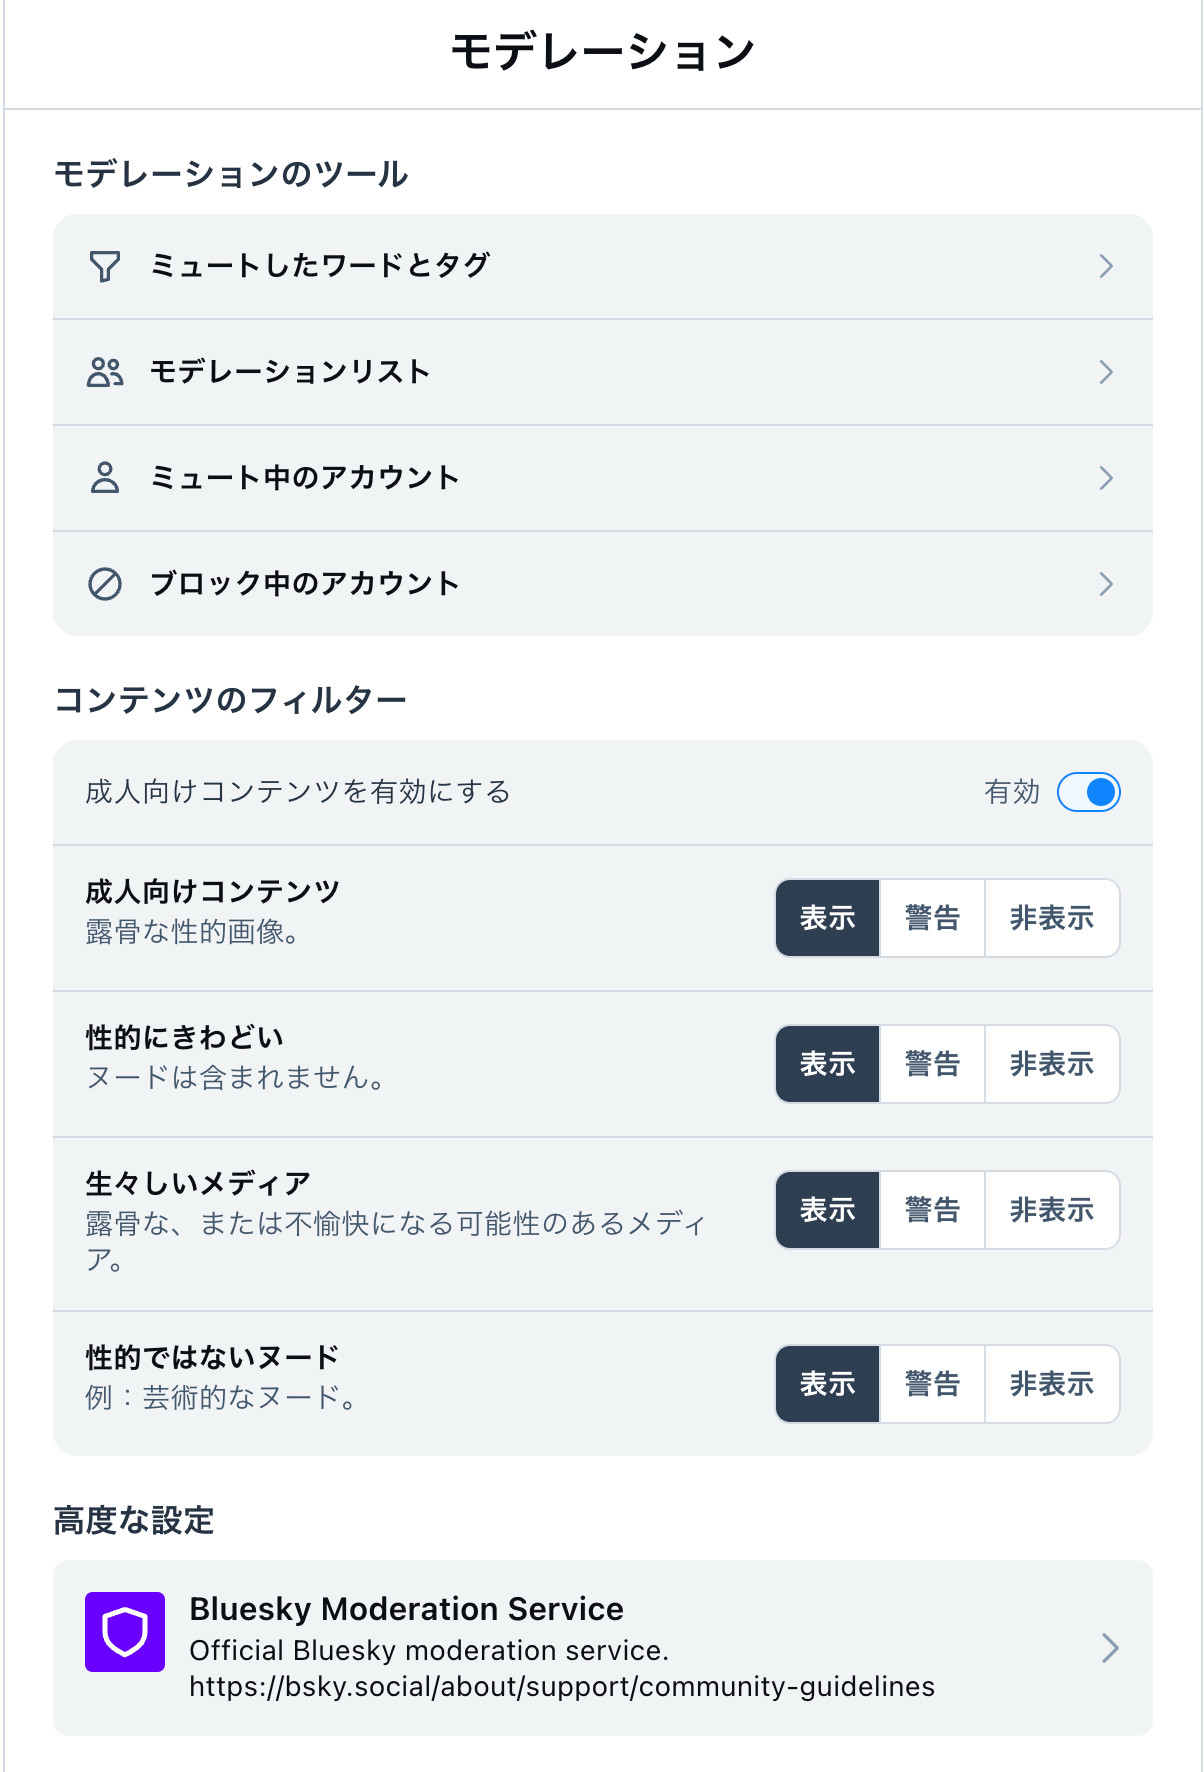This screenshot has width=1204, height=1772.
Task: Expand chevron on ブロック中のアカウント row
Action: click(1106, 584)
